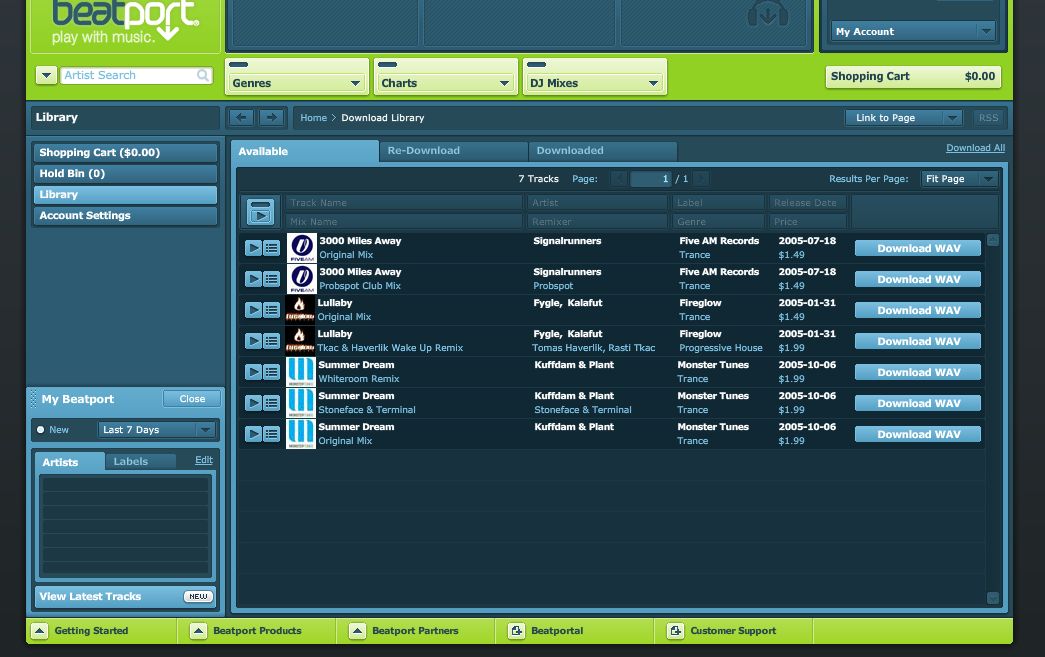Click the play-all icon in the table header

tap(260, 212)
